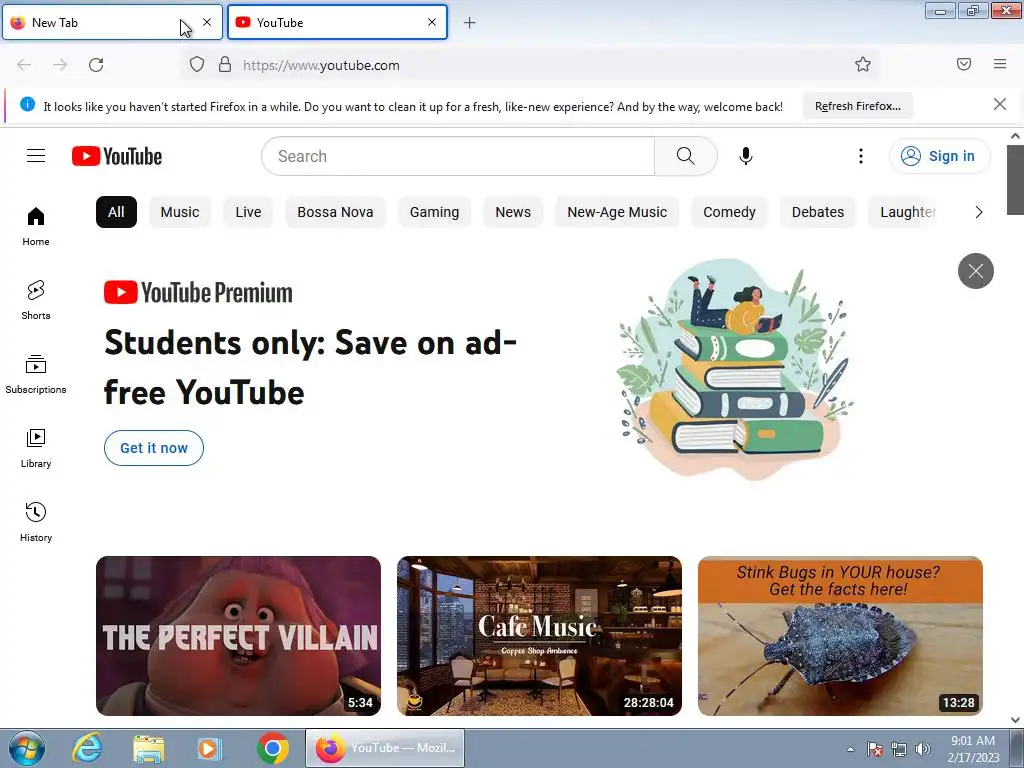
Task: Open YouTube settings three-dot menu
Action: click(861, 156)
